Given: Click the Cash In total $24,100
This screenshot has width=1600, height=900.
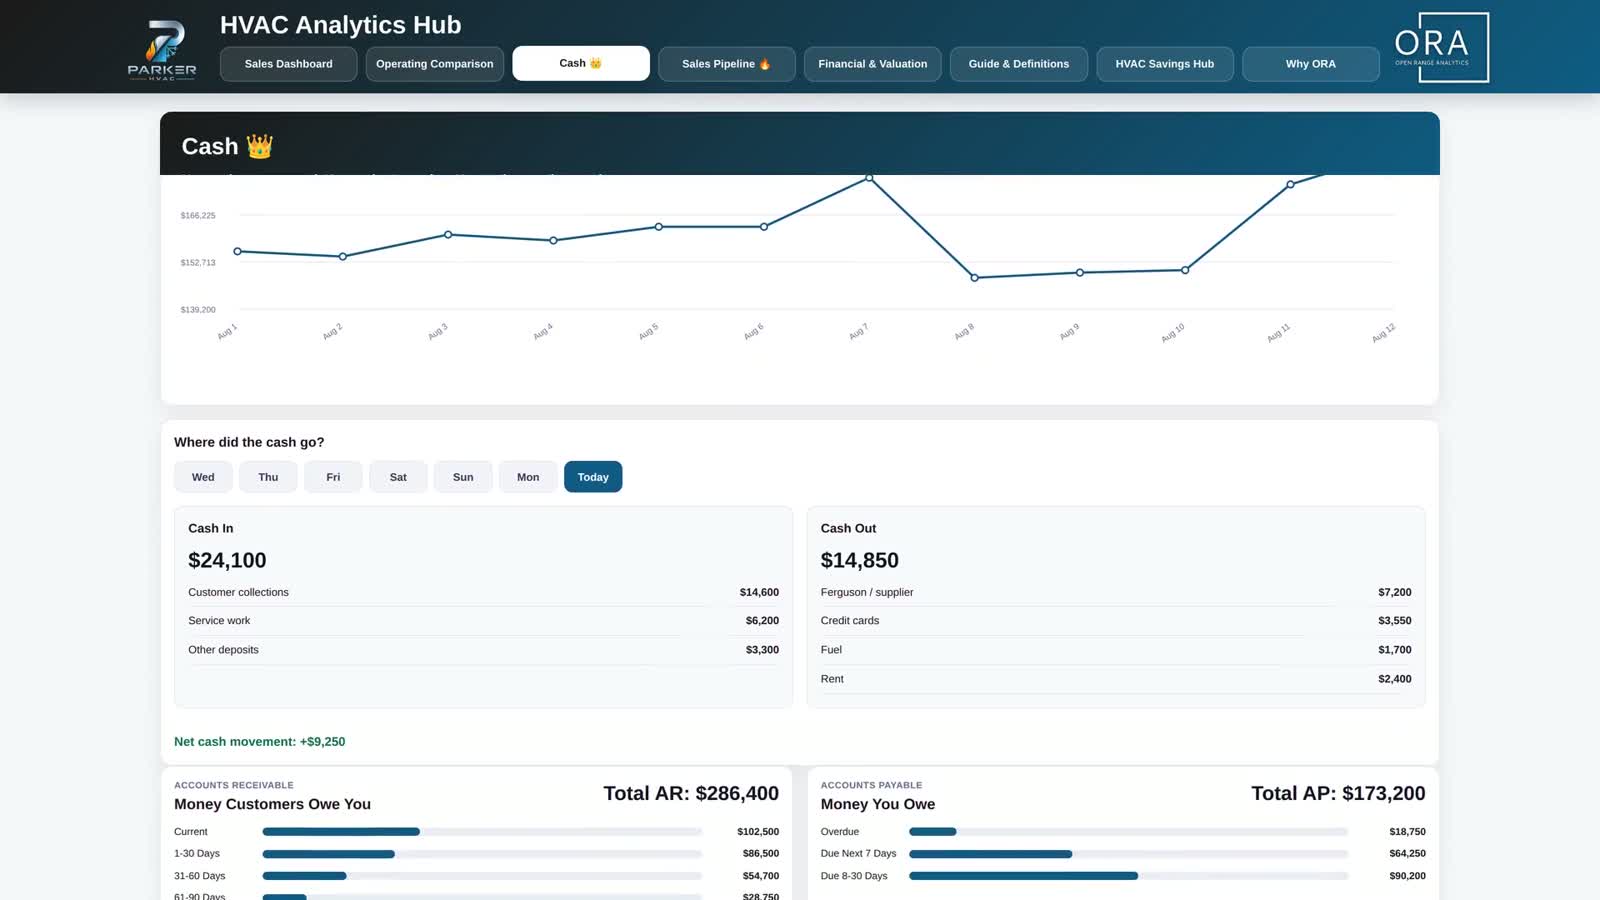Looking at the screenshot, I should coord(227,561).
